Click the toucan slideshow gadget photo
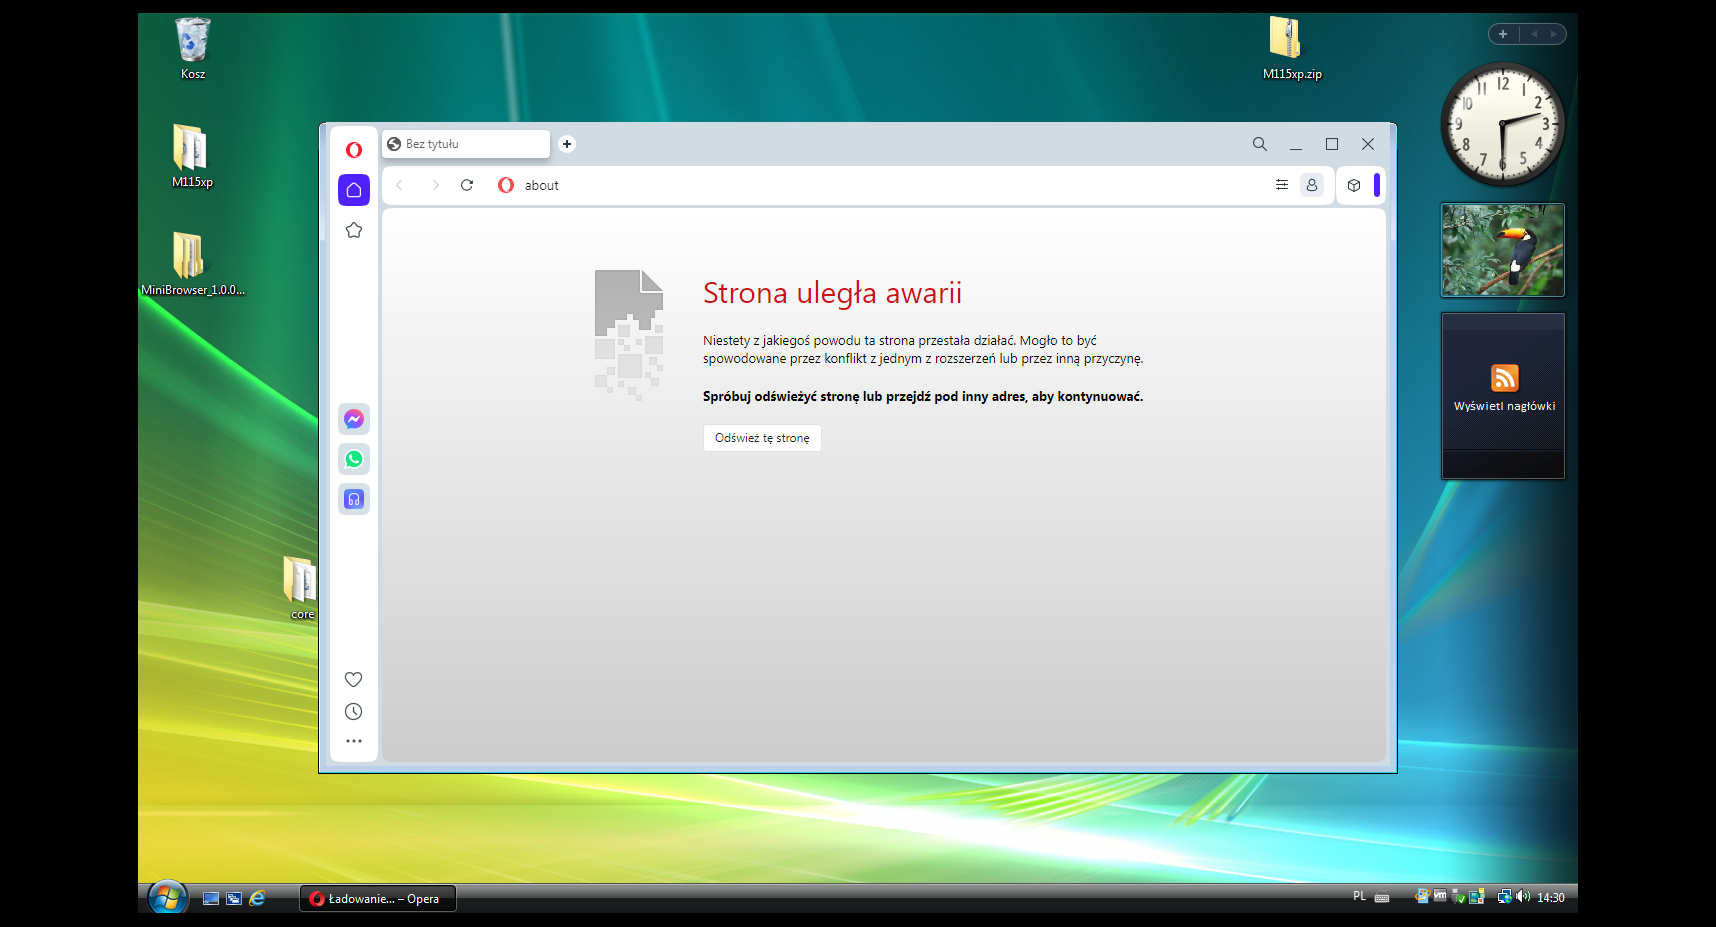Screen dimensions: 1716x927 (x=1503, y=250)
